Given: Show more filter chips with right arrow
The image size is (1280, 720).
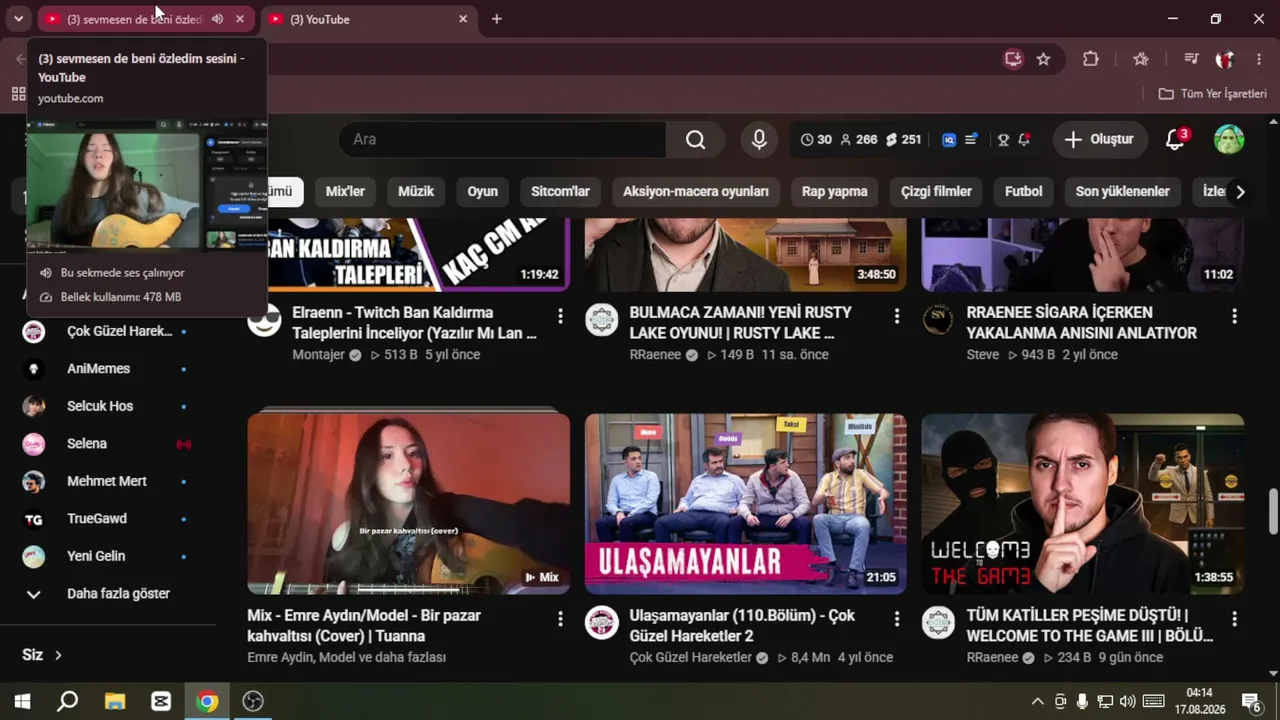Looking at the screenshot, I should (x=1240, y=191).
